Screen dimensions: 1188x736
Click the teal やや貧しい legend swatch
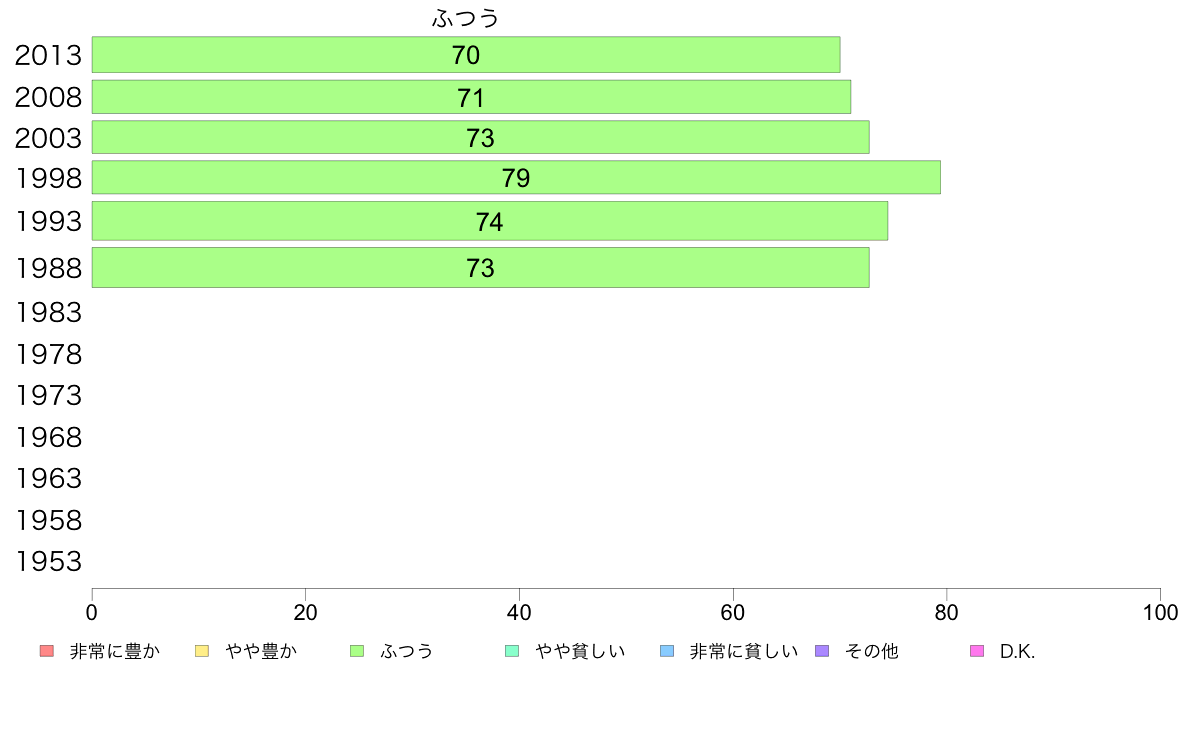coord(512,651)
